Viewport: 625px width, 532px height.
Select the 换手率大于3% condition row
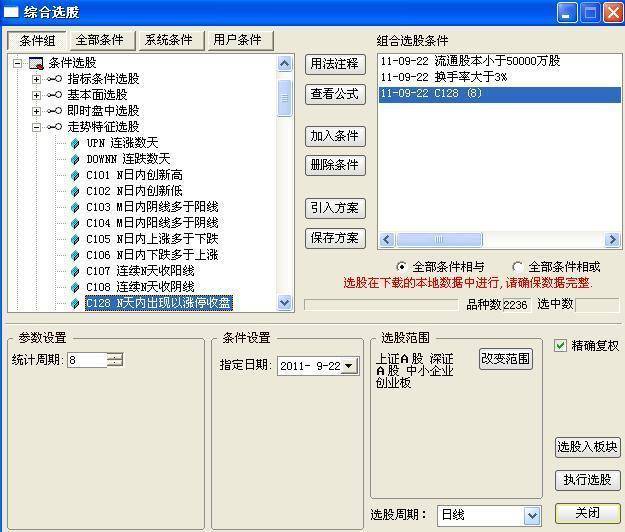(499, 77)
